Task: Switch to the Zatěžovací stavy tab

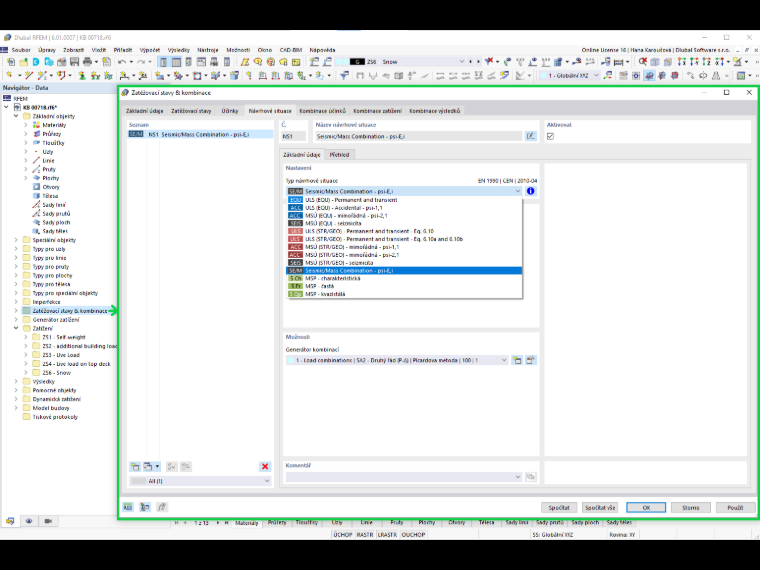Action: tap(191, 111)
